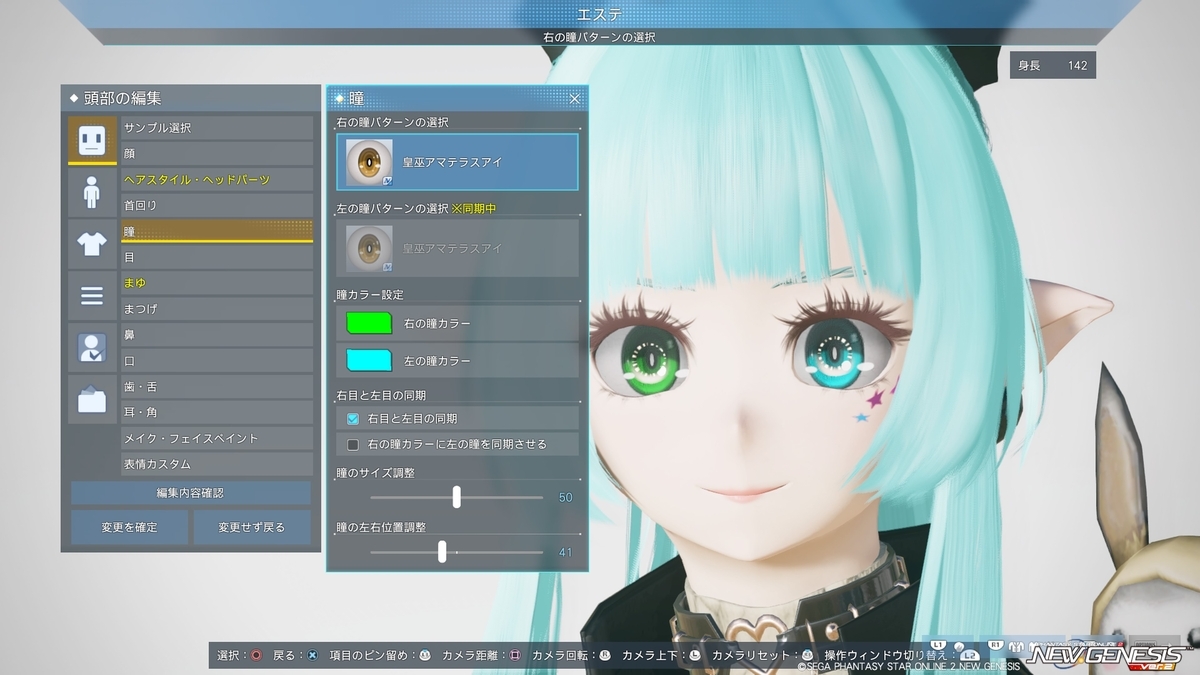
Task: Click the 頭部の編集 panel title
Action: click(x=122, y=98)
